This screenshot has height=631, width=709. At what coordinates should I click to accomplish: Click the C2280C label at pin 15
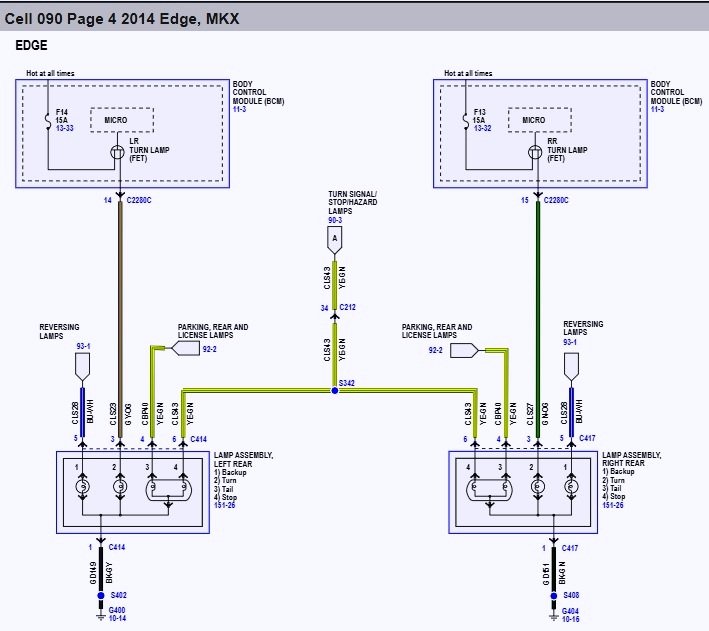coord(556,200)
